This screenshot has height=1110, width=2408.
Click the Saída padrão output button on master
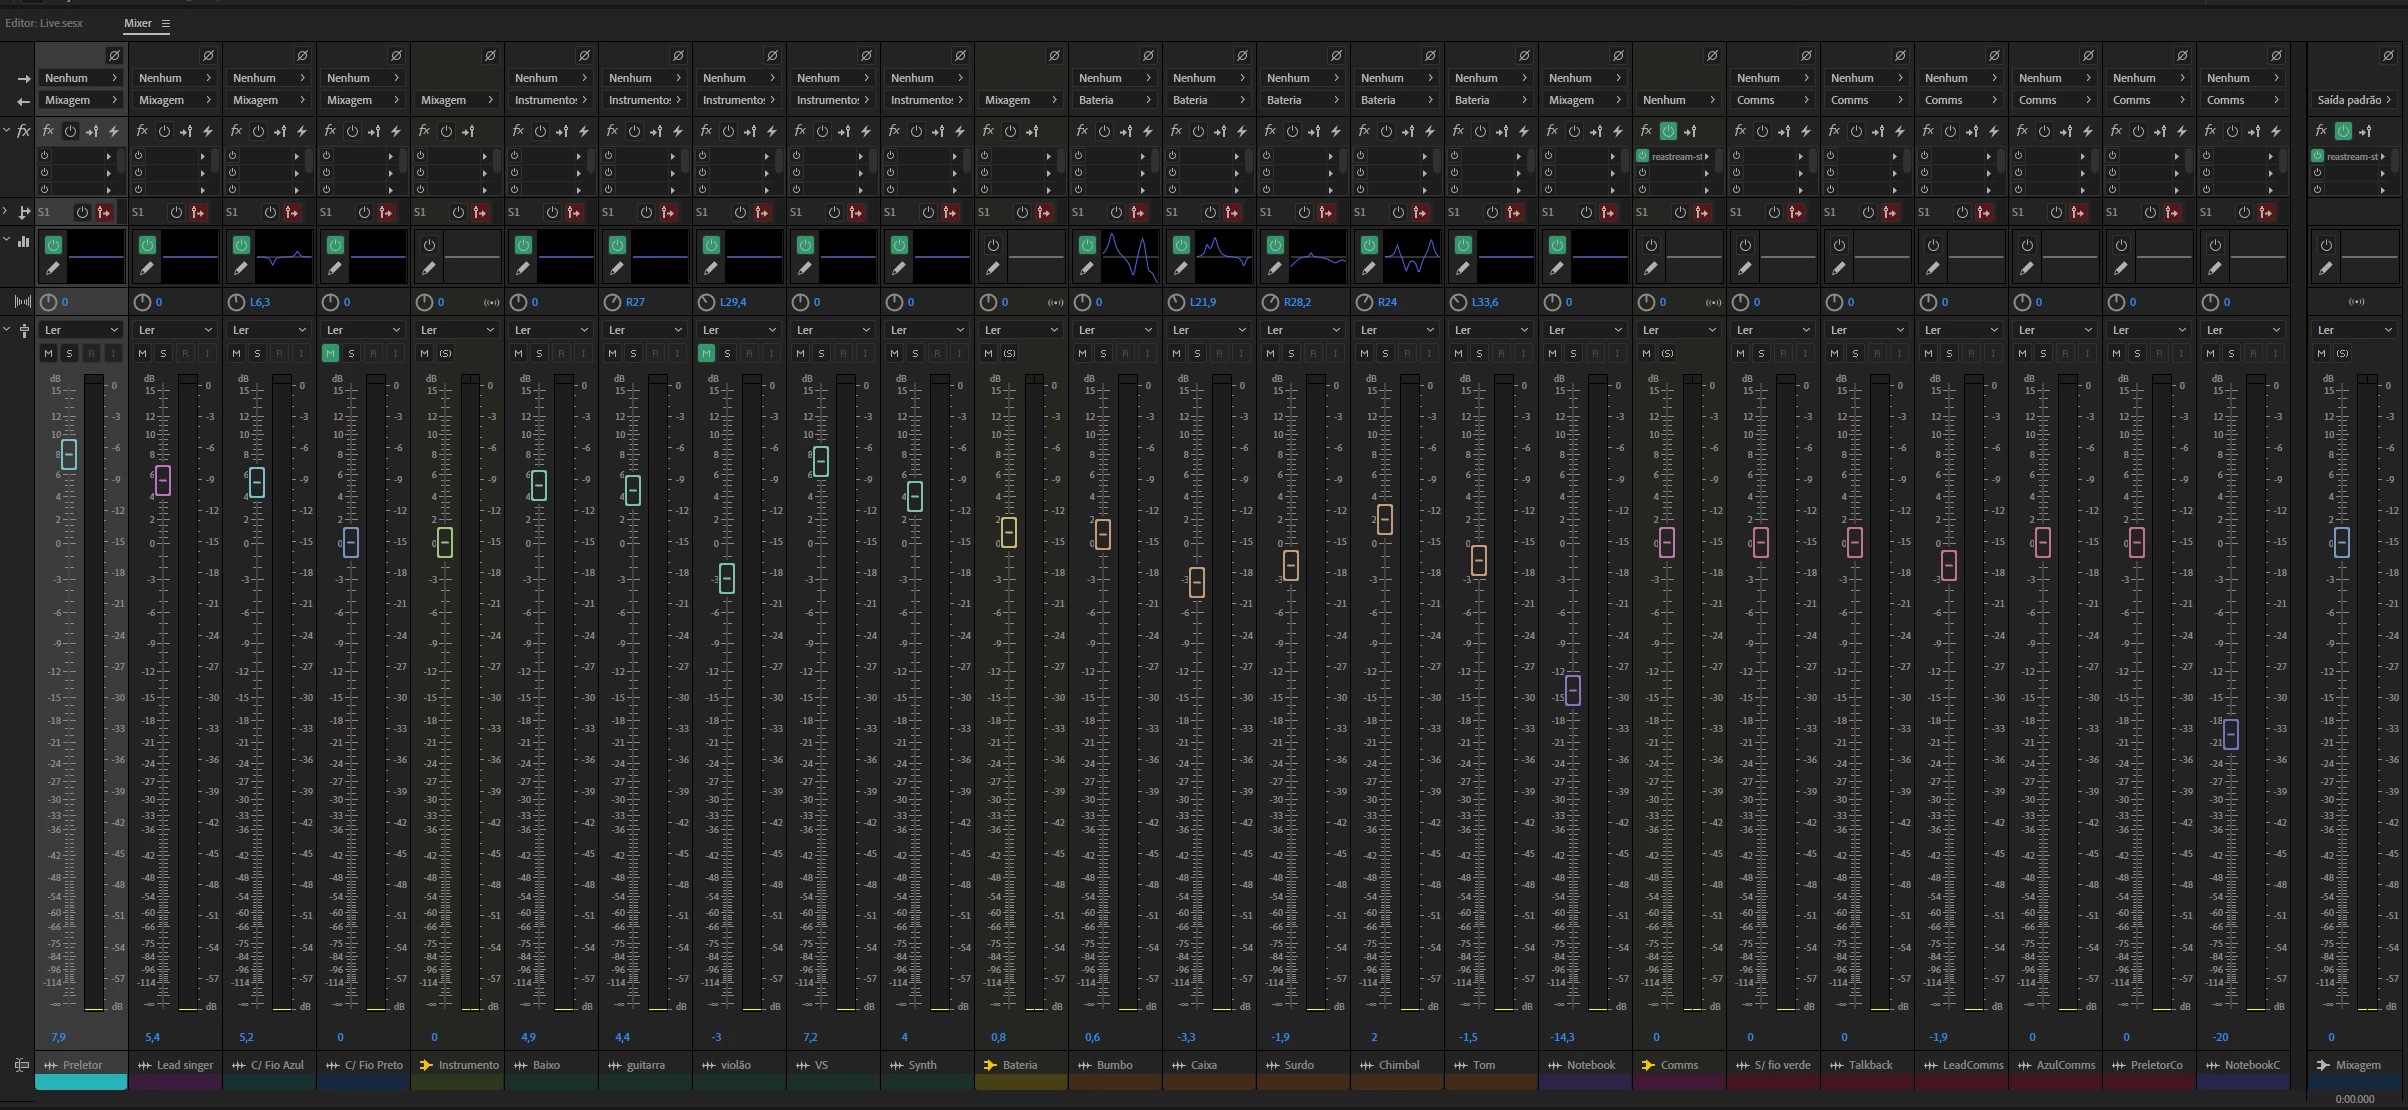[2353, 100]
